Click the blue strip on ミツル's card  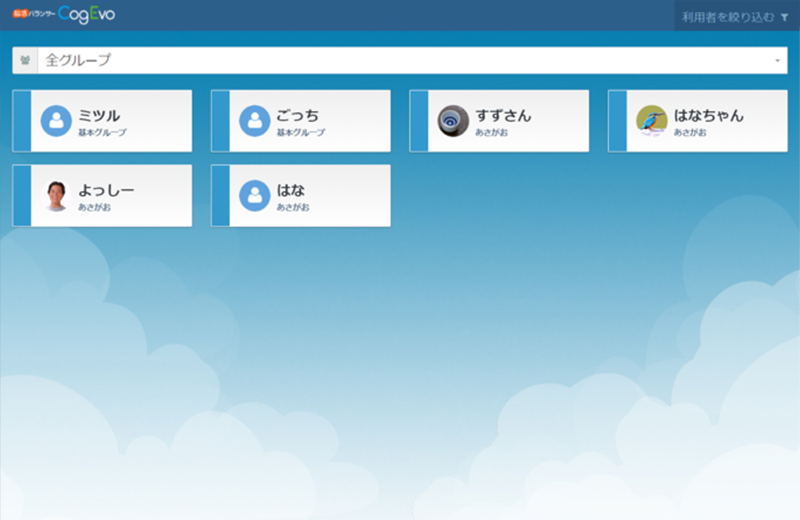(21, 121)
